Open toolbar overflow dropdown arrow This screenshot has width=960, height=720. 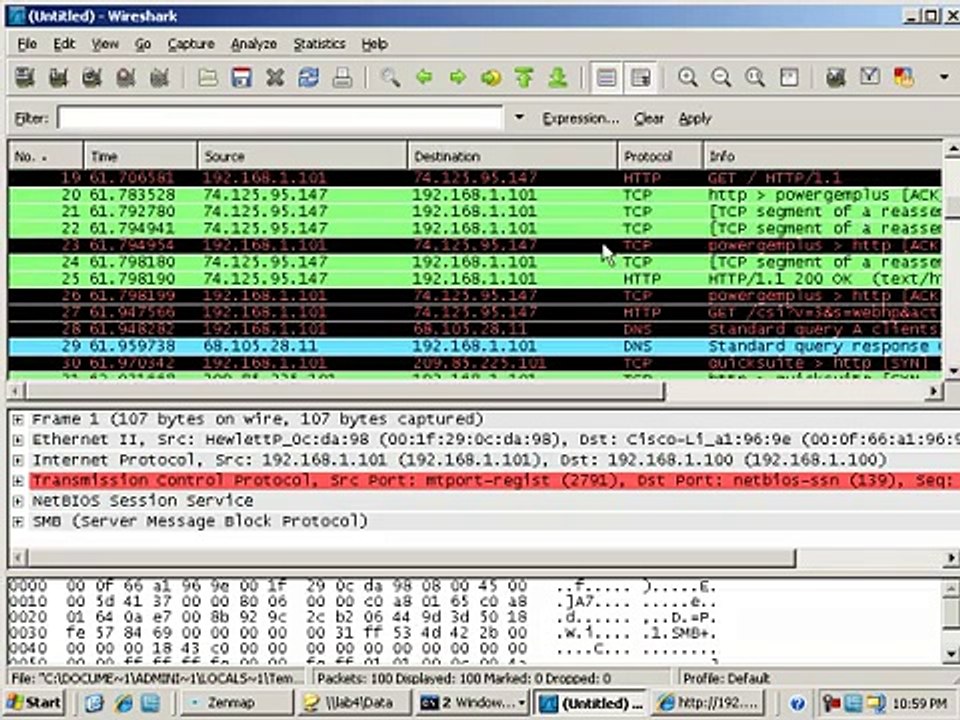pyautogui.click(x=944, y=77)
